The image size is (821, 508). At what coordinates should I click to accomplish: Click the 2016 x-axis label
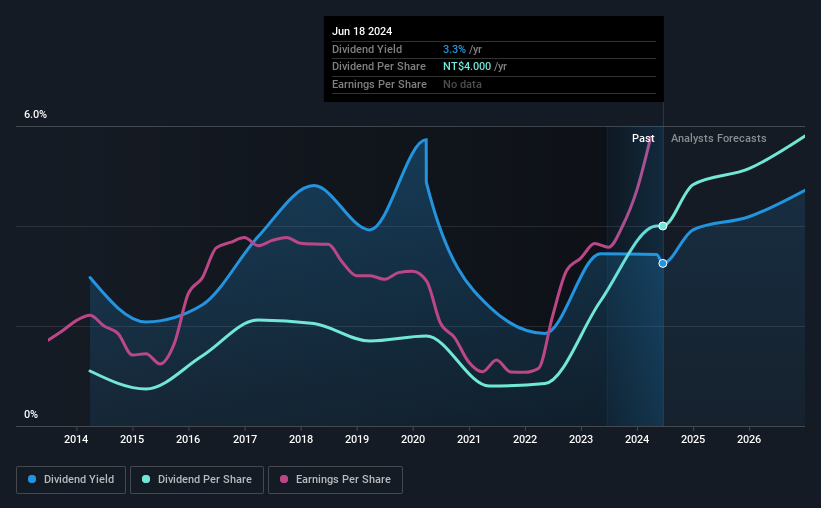(x=188, y=439)
